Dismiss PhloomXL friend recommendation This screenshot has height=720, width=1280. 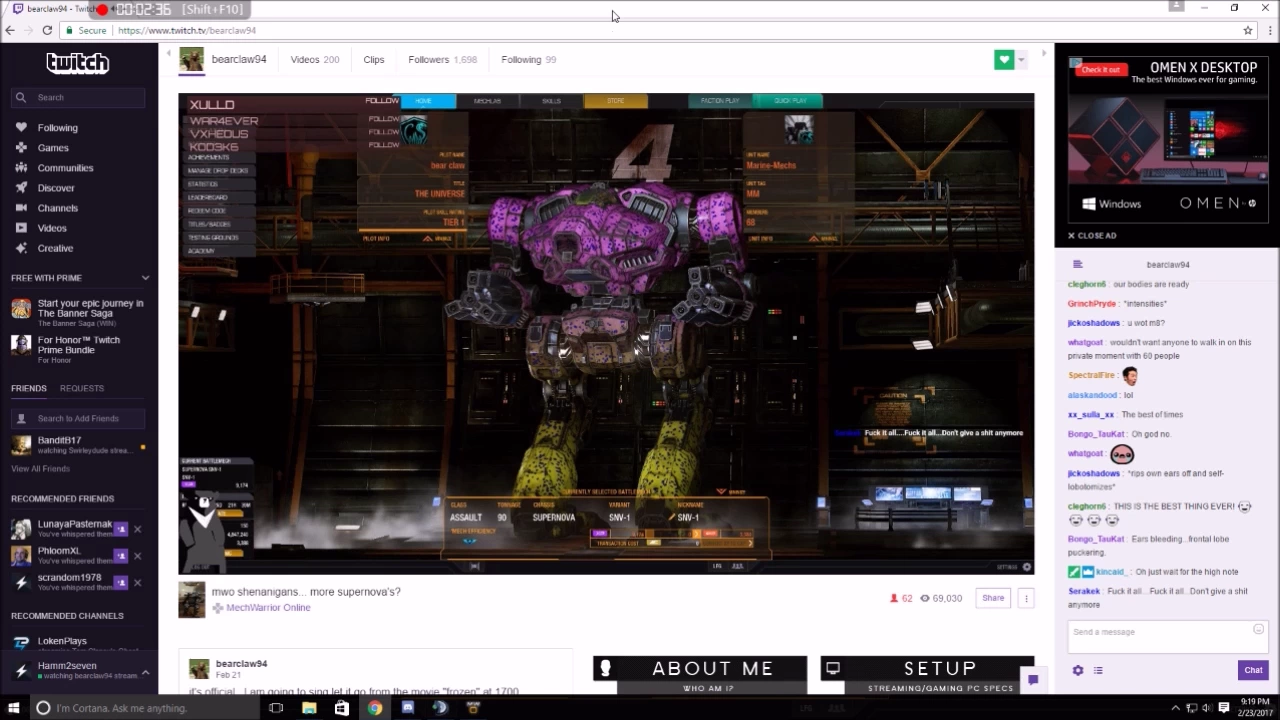(138, 556)
